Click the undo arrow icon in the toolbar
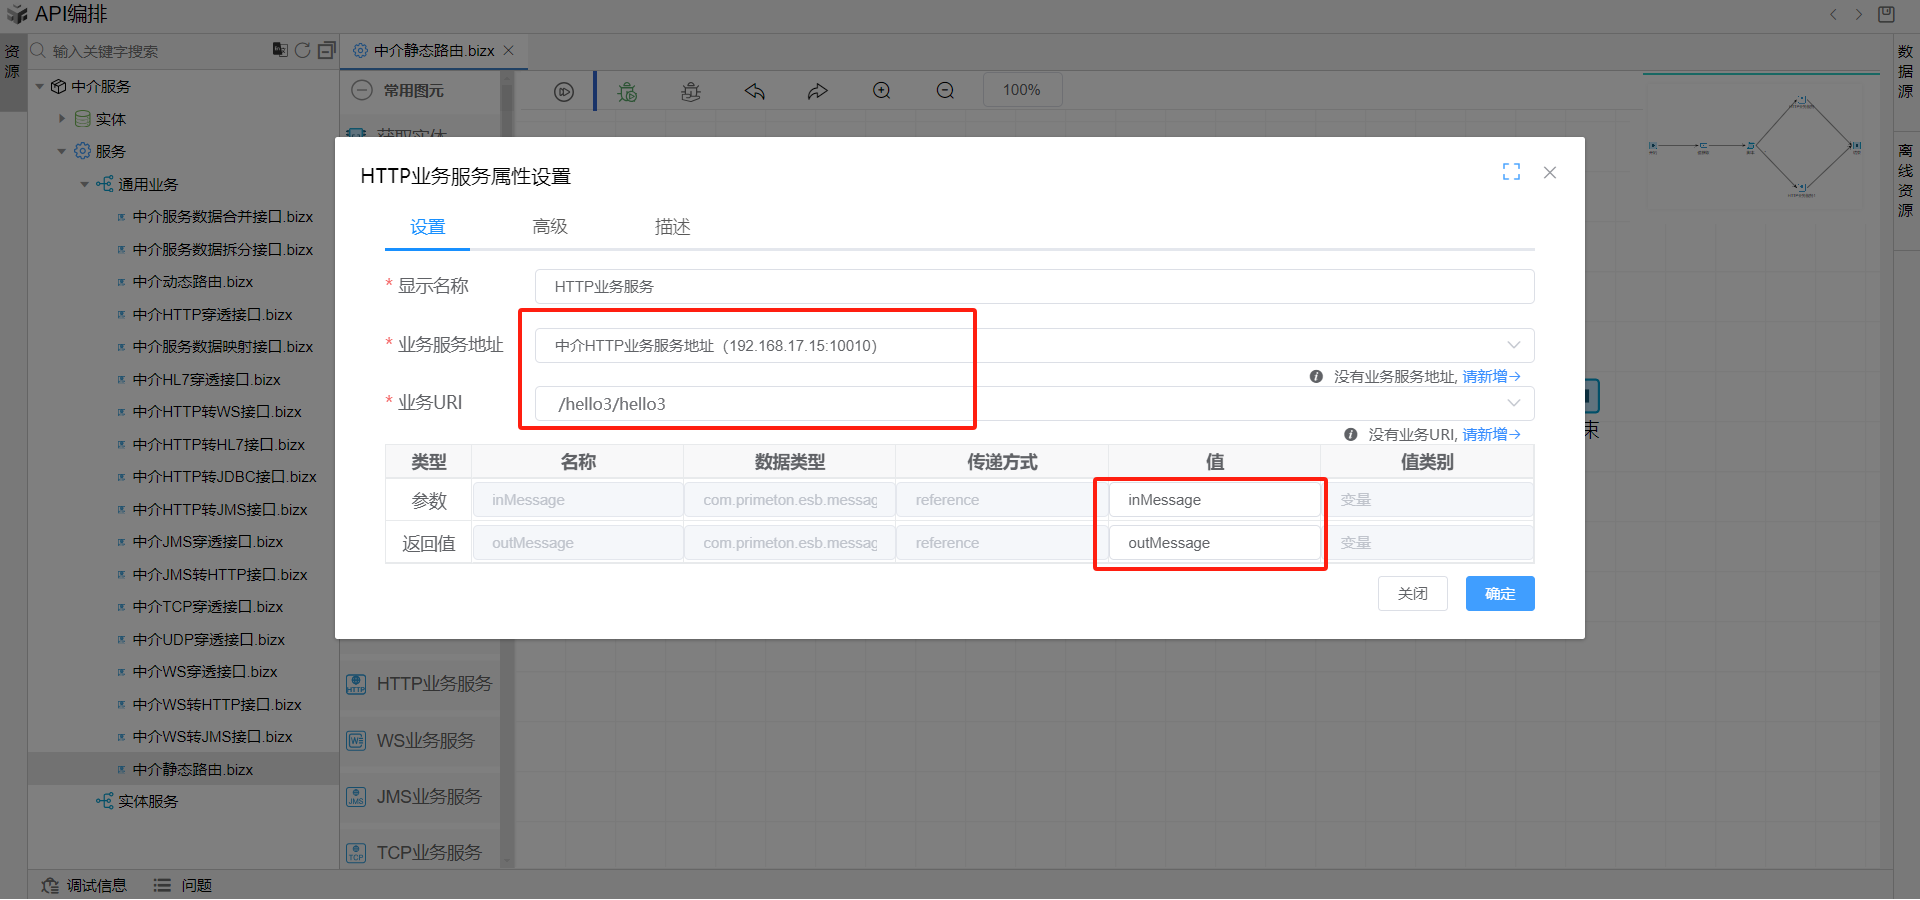Screen dimensions: 1920x900 point(755,92)
